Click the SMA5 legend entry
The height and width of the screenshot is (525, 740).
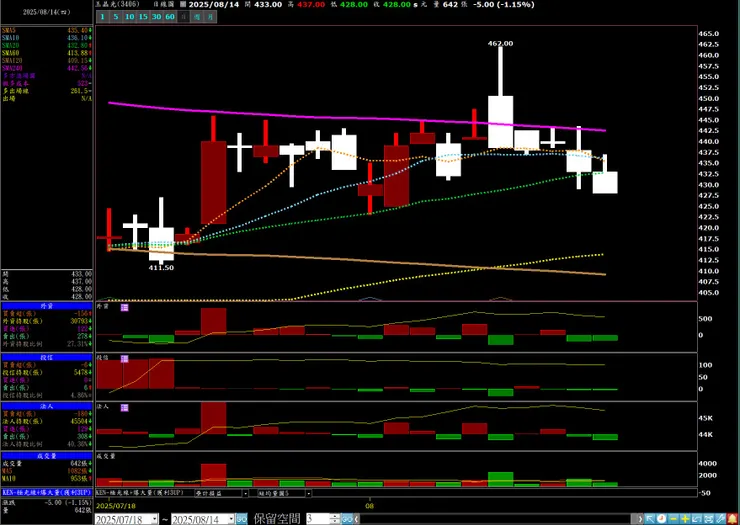pyautogui.click(x=47, y=30)
